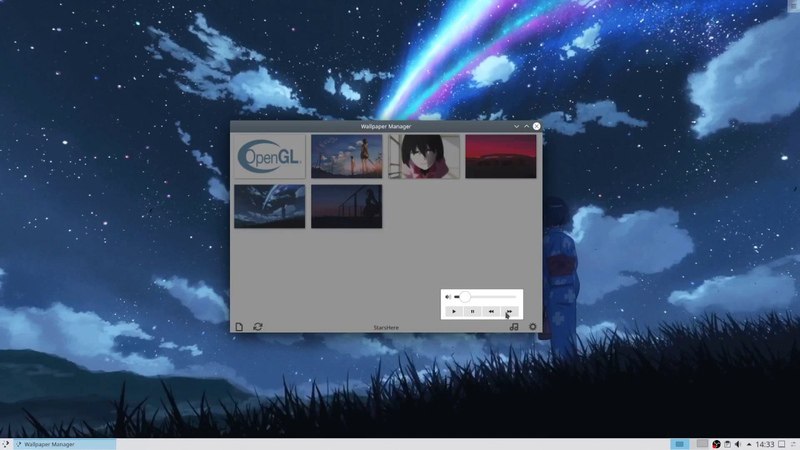Switch to the second virtual desktop pager

point(702,444)
